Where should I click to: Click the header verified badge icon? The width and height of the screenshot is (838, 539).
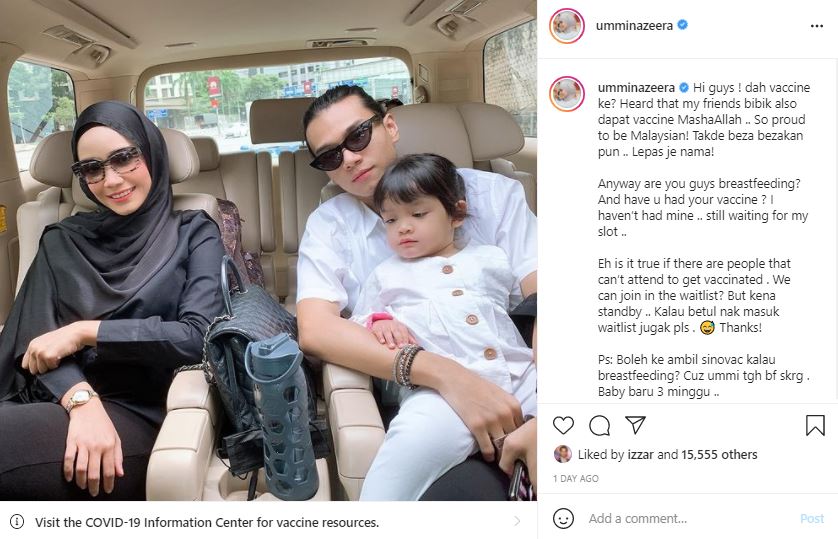[682, 25]
